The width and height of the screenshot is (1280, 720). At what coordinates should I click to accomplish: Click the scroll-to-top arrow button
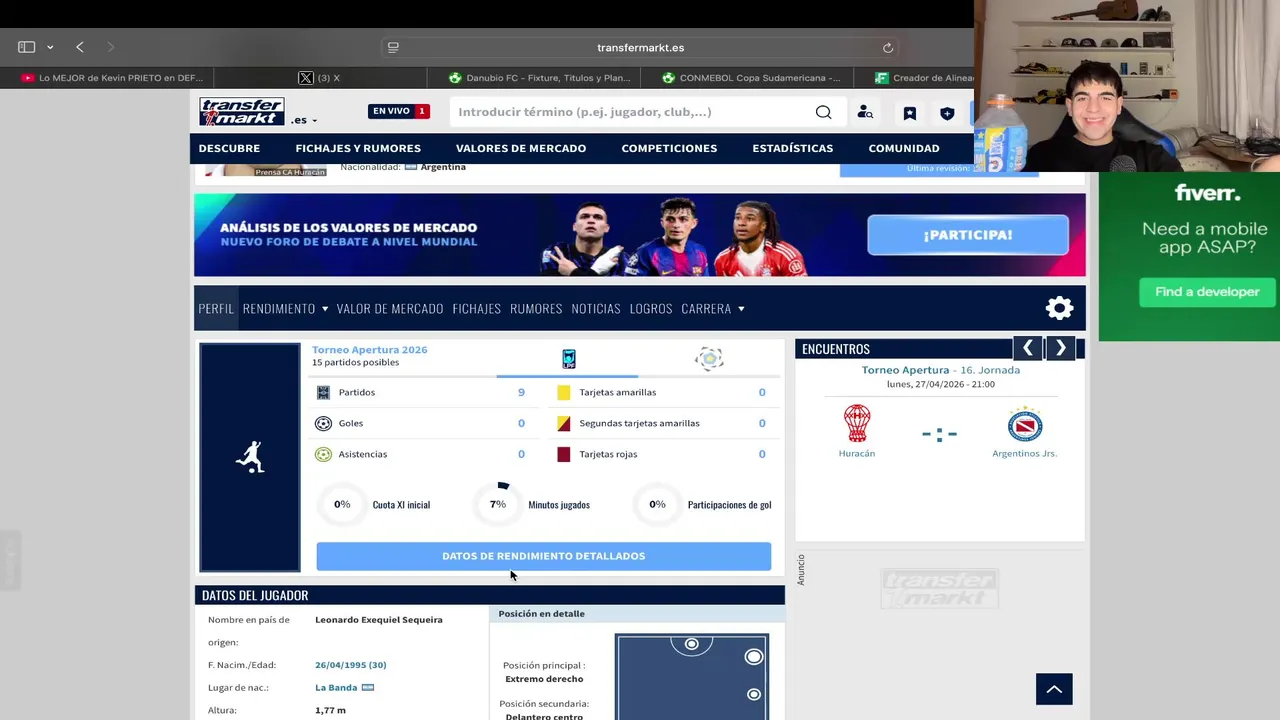pyautogui.click(x=1054, y=689)
